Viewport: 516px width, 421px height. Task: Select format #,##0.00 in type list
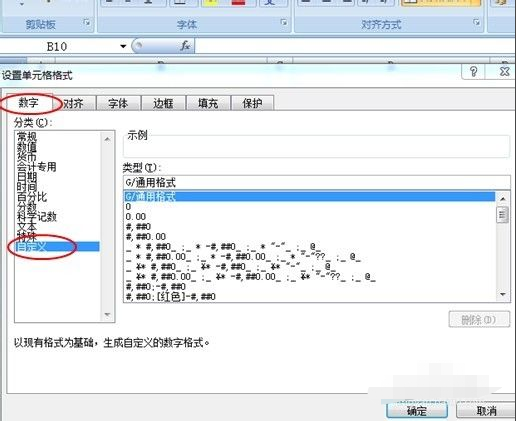tap(309, 237)
